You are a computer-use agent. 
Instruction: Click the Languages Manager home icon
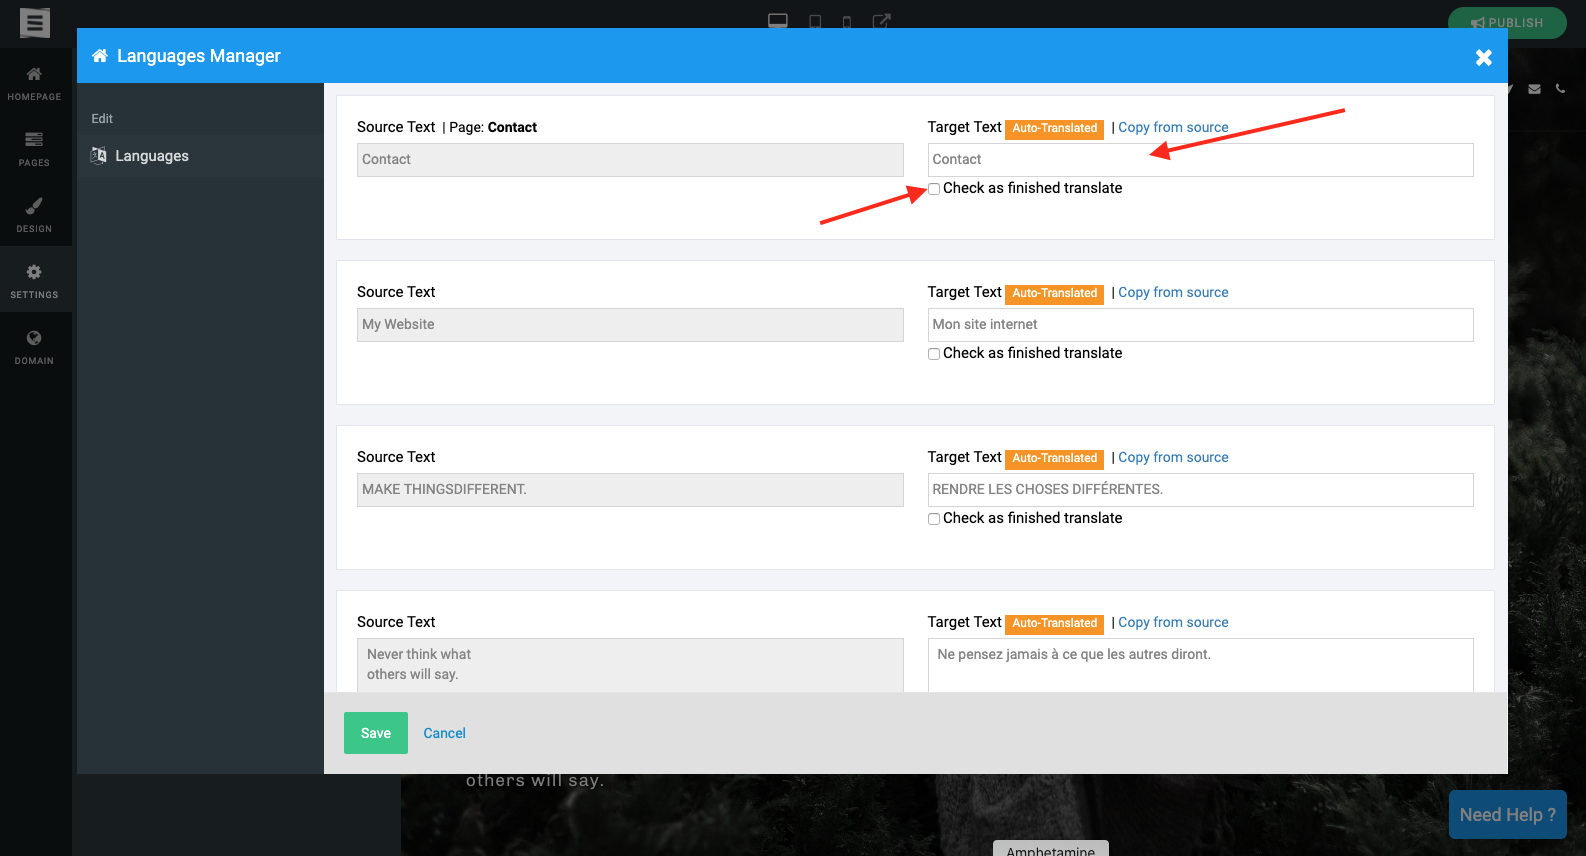point(100,56)
